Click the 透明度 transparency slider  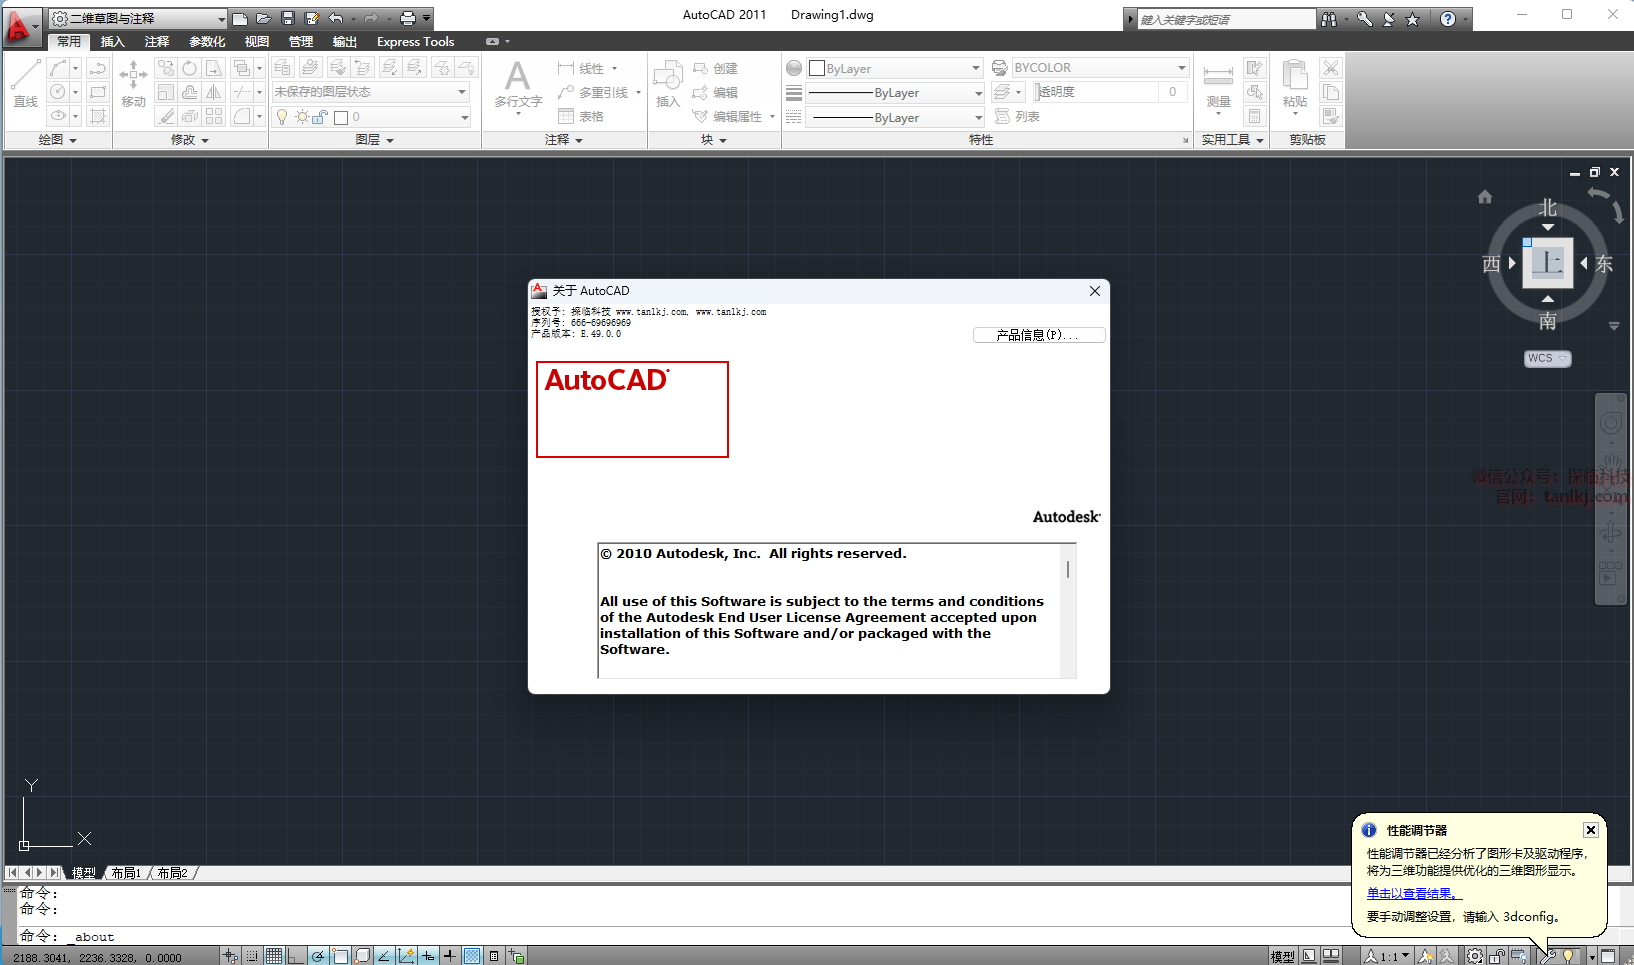pyautogui.click(x=1097, y=92)
